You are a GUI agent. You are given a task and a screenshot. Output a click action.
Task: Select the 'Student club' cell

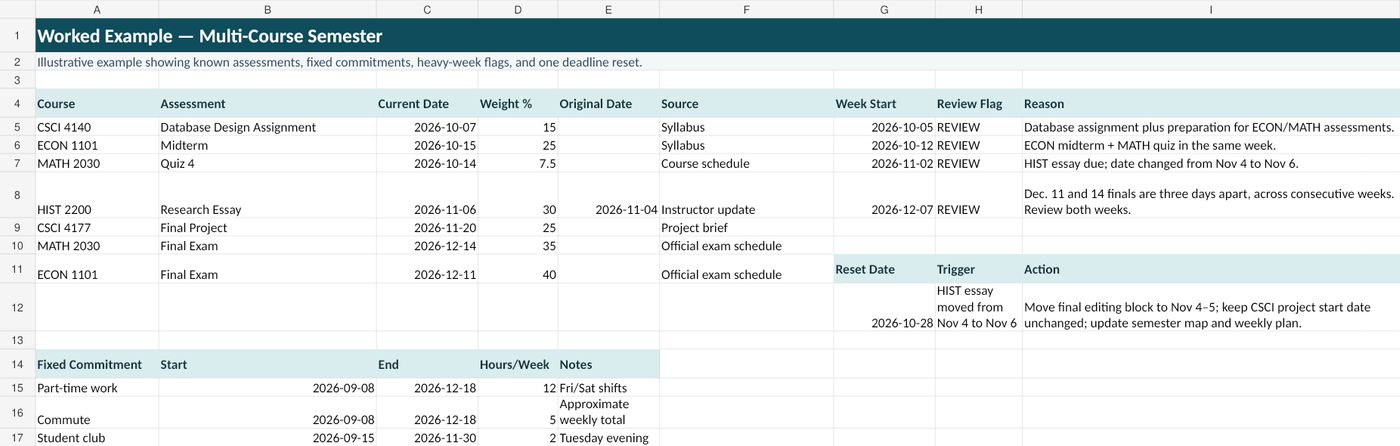tap(96, 438)
